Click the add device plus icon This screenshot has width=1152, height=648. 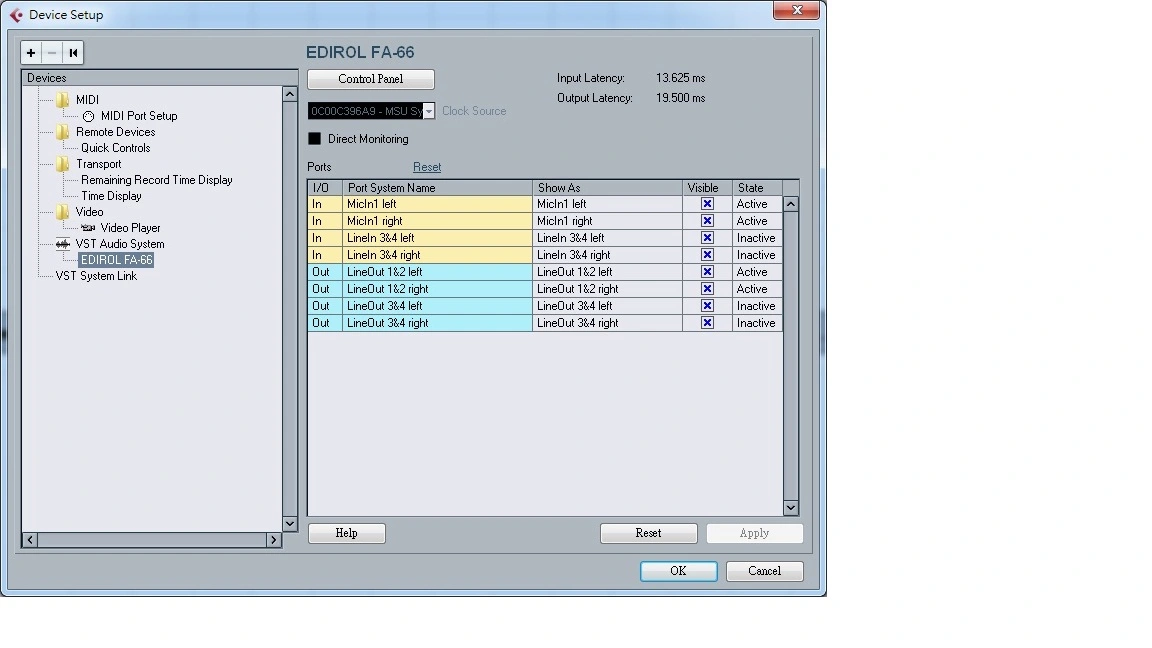coord(31,53)
